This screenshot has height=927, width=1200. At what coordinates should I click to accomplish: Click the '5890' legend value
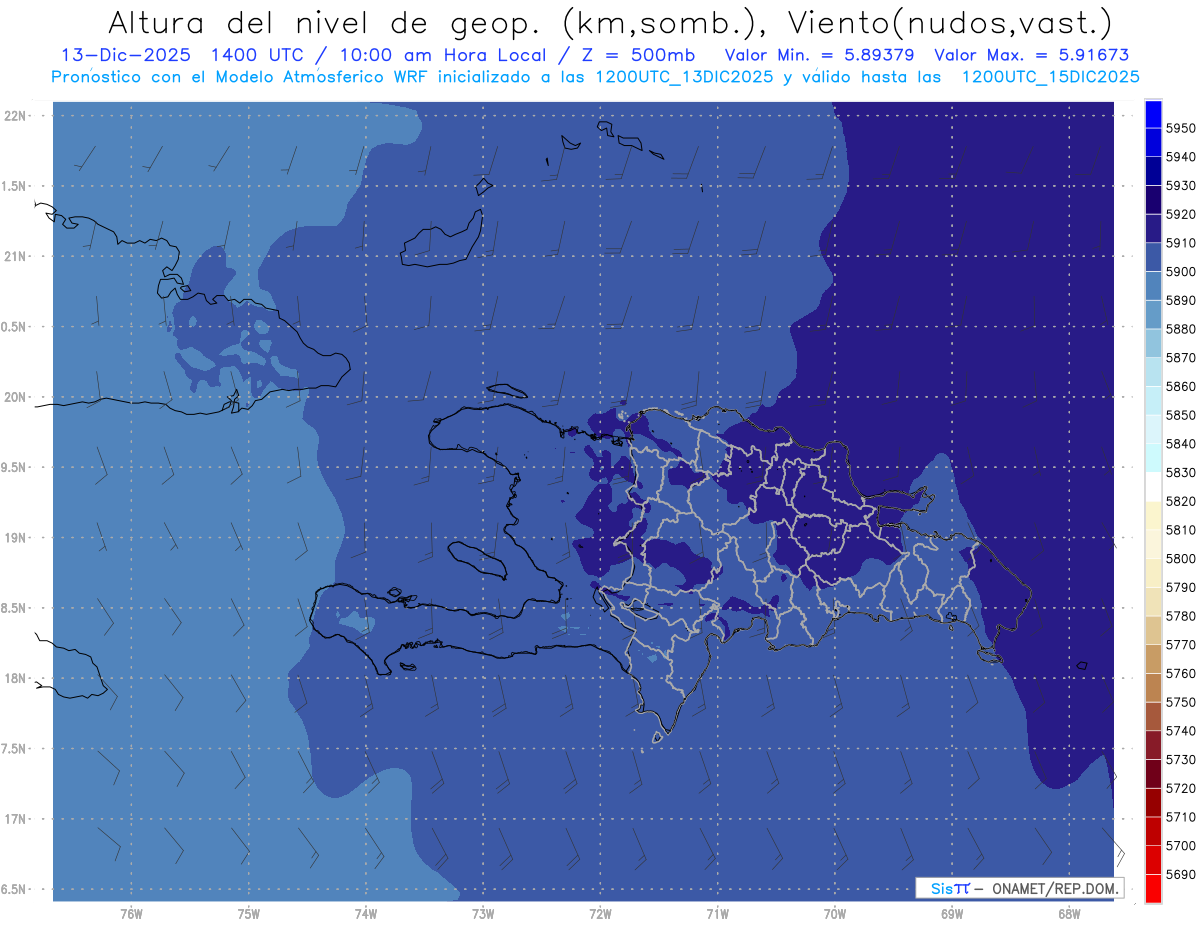(1181, 300)
